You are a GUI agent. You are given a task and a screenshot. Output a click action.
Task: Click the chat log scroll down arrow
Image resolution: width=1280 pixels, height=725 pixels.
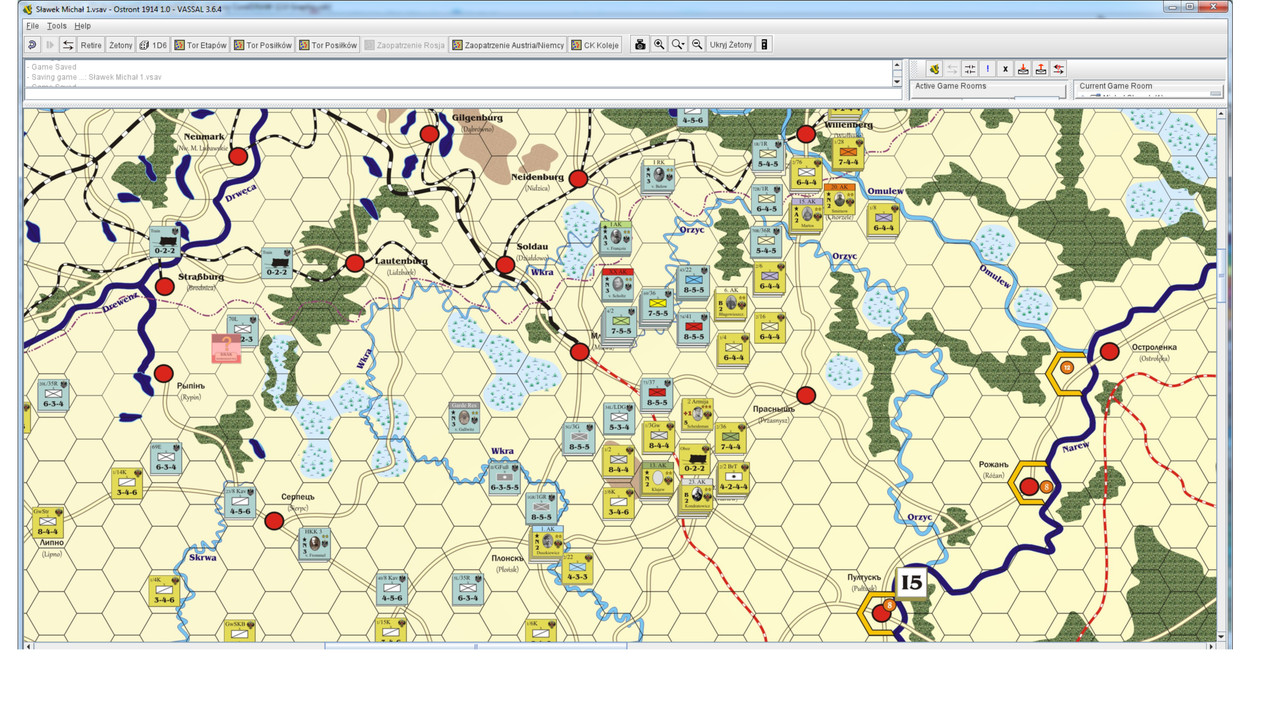coord(897,82)
